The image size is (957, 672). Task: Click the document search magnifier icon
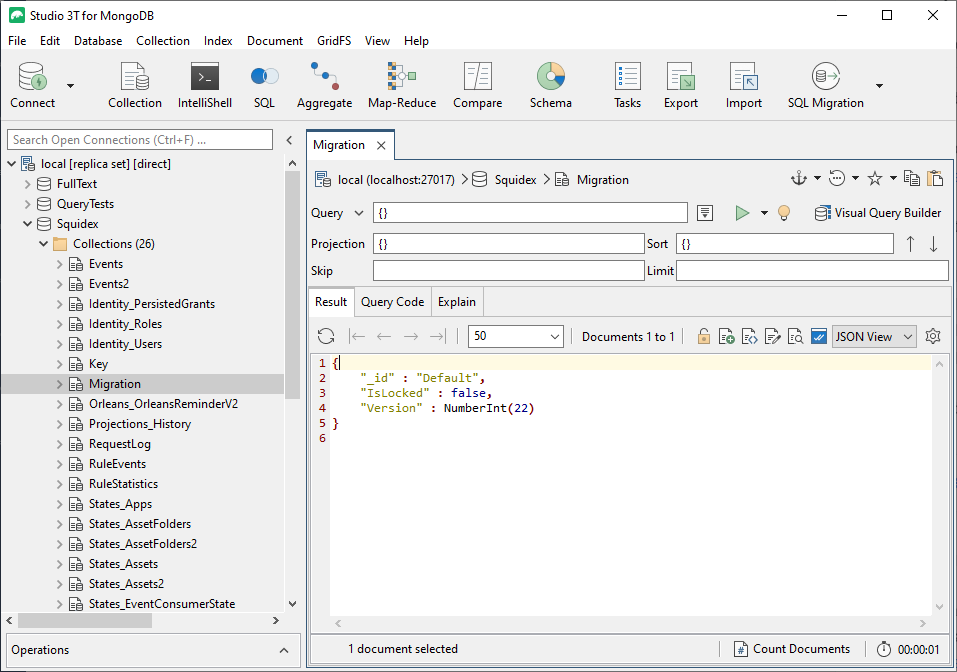tap(795, 336)
